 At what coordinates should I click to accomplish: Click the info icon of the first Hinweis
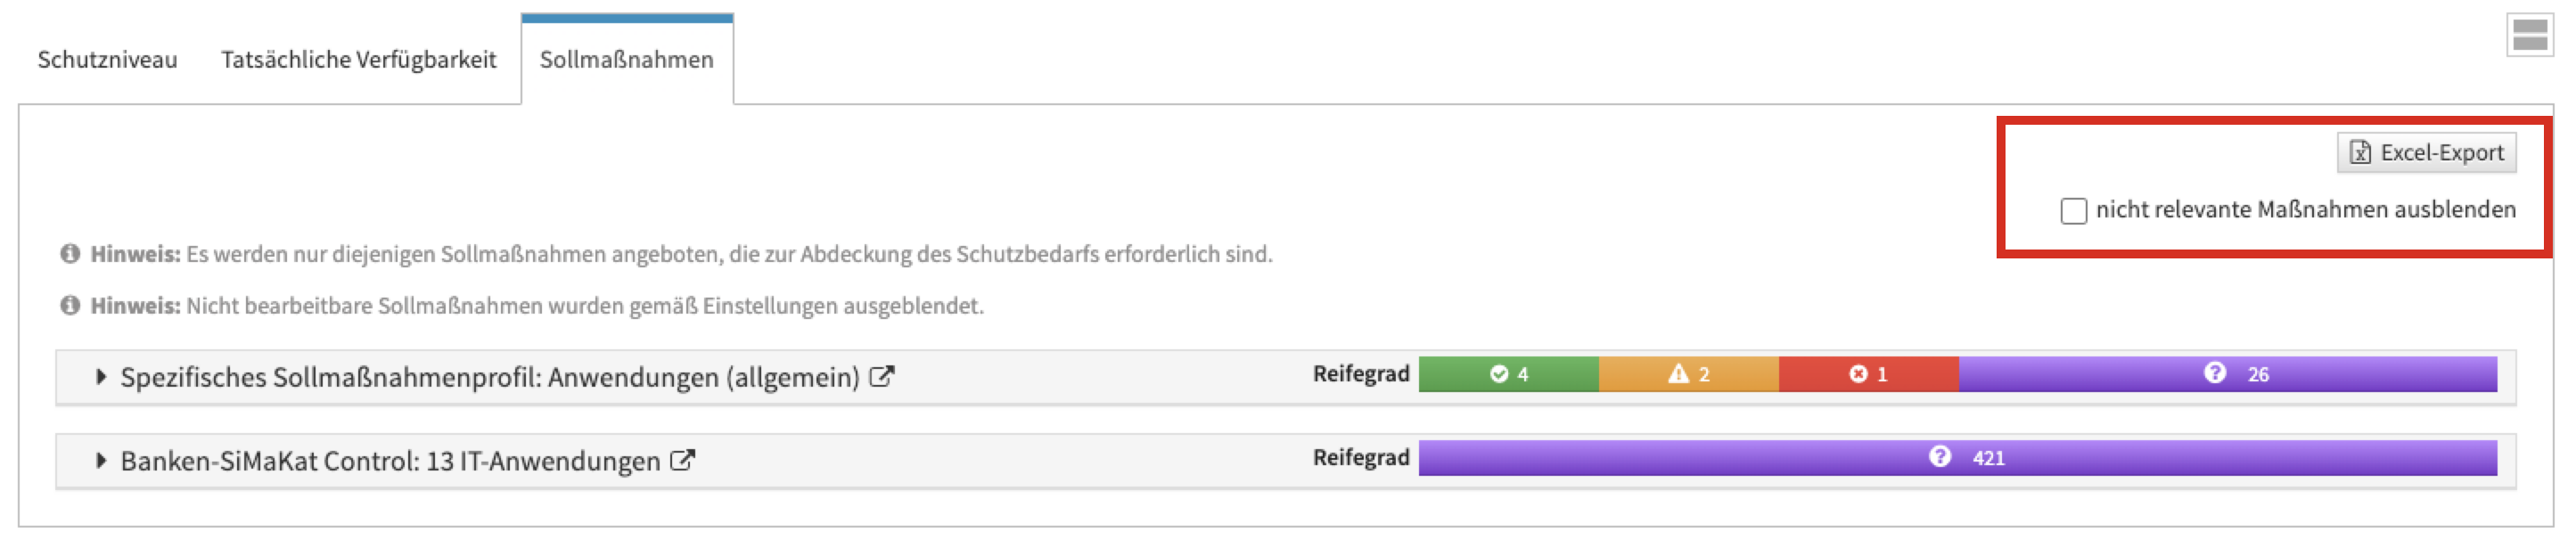click(x=70, y=254)
